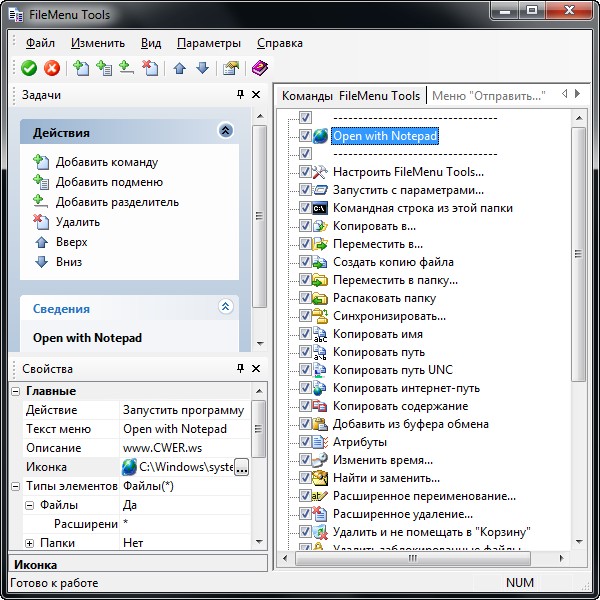Screen dimensions: 600x600
Task: Click the icon path browse ellipsis button
Action: (x=241, y=467)
